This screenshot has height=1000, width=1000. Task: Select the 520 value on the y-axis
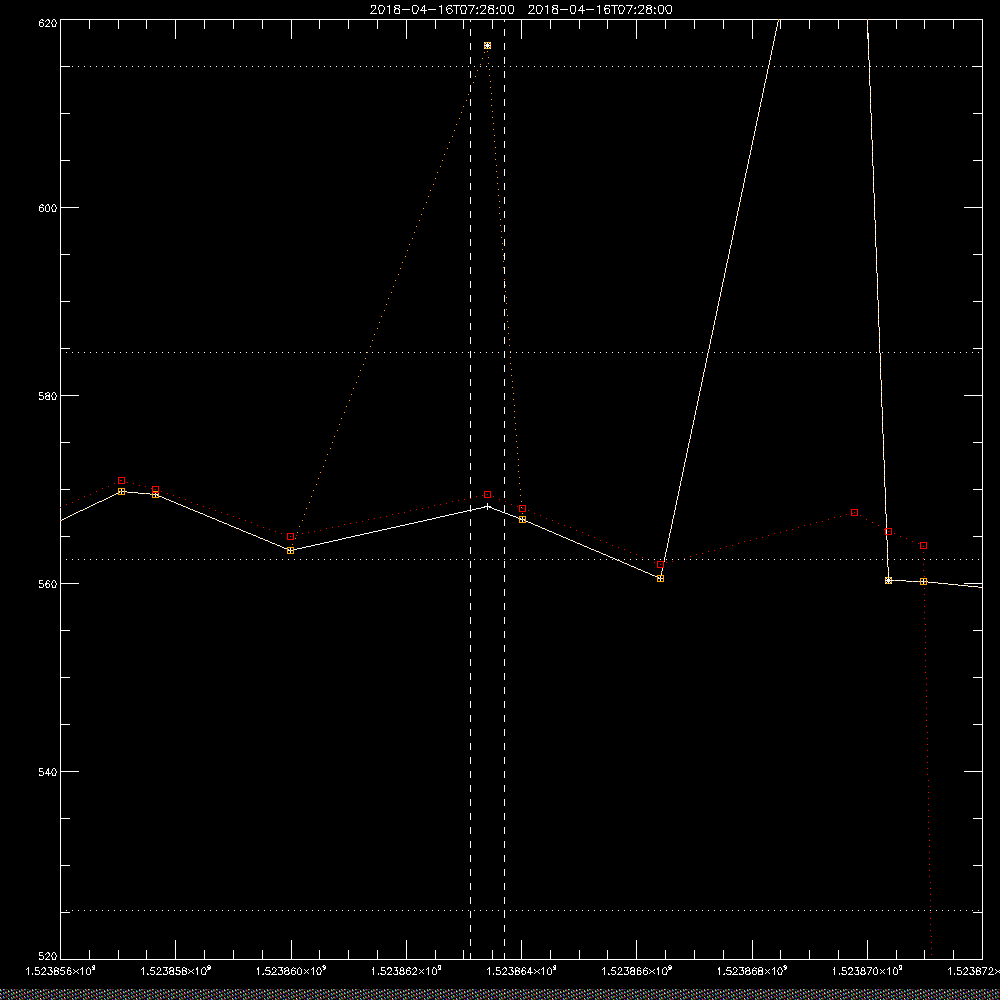(x=48, y=955)
